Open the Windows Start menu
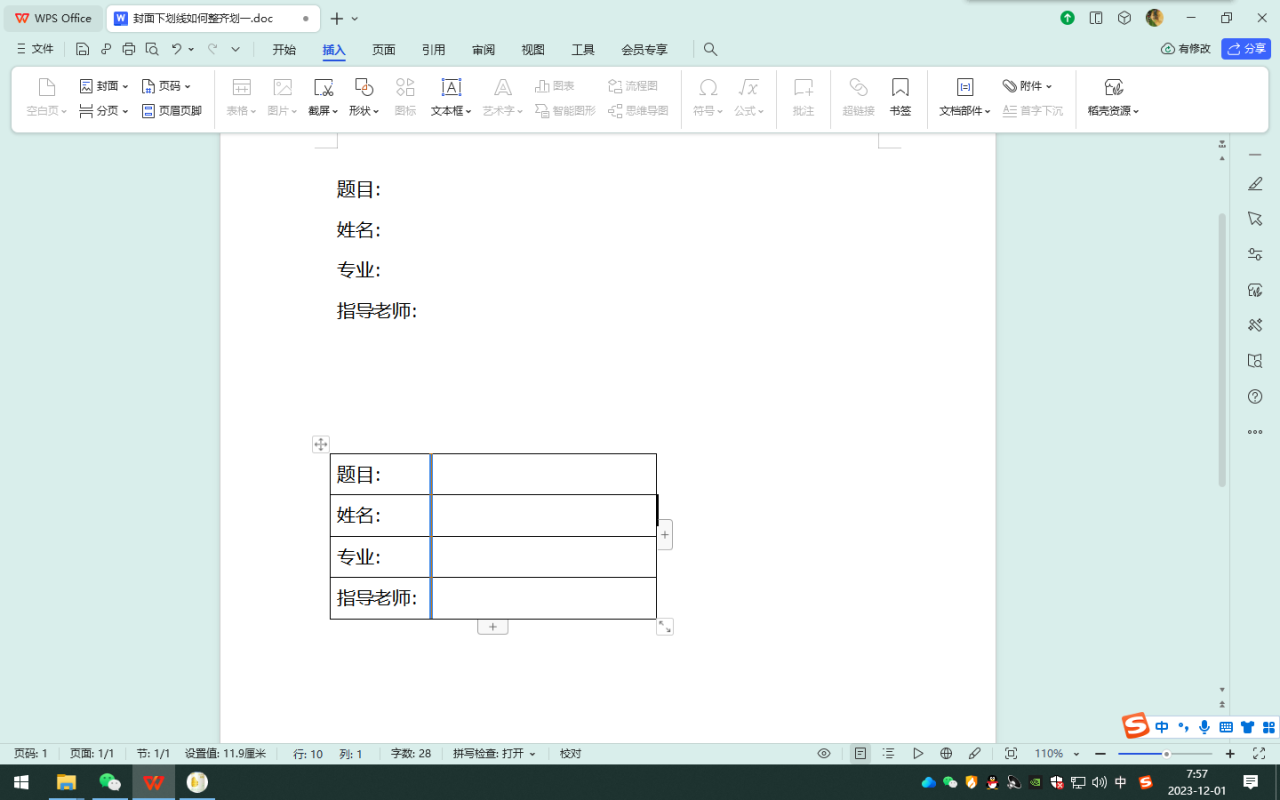 21,781
